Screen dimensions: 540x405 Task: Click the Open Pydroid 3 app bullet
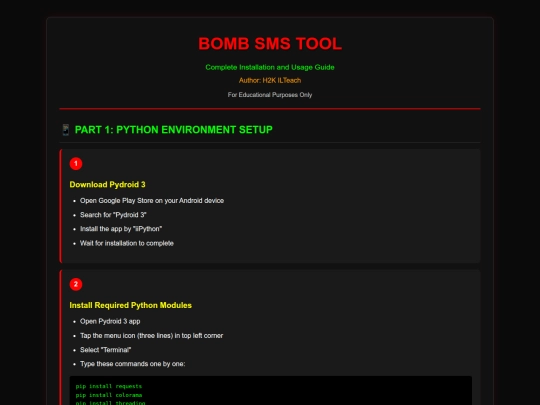110,321
